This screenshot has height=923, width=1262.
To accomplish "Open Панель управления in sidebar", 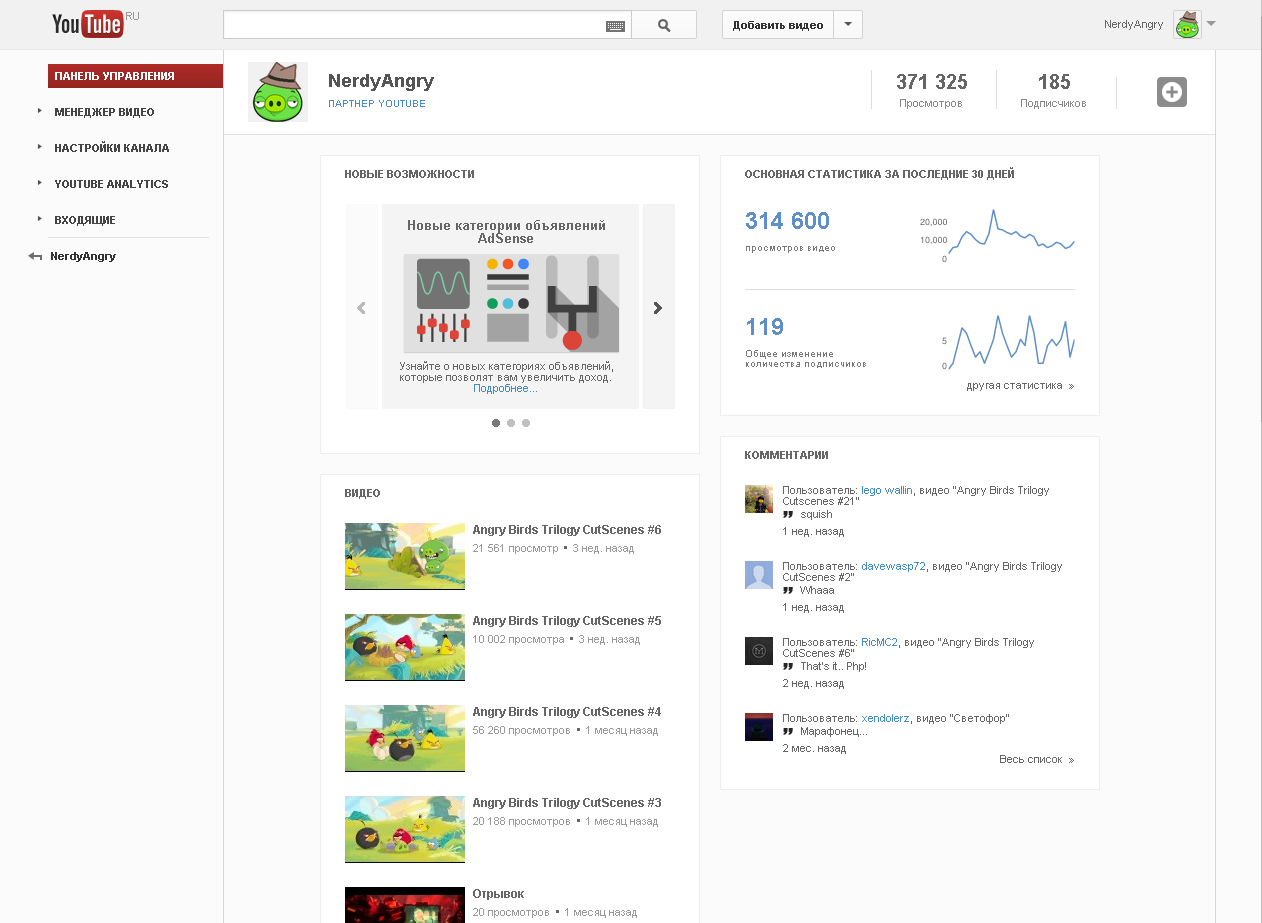I will [135, 76].
